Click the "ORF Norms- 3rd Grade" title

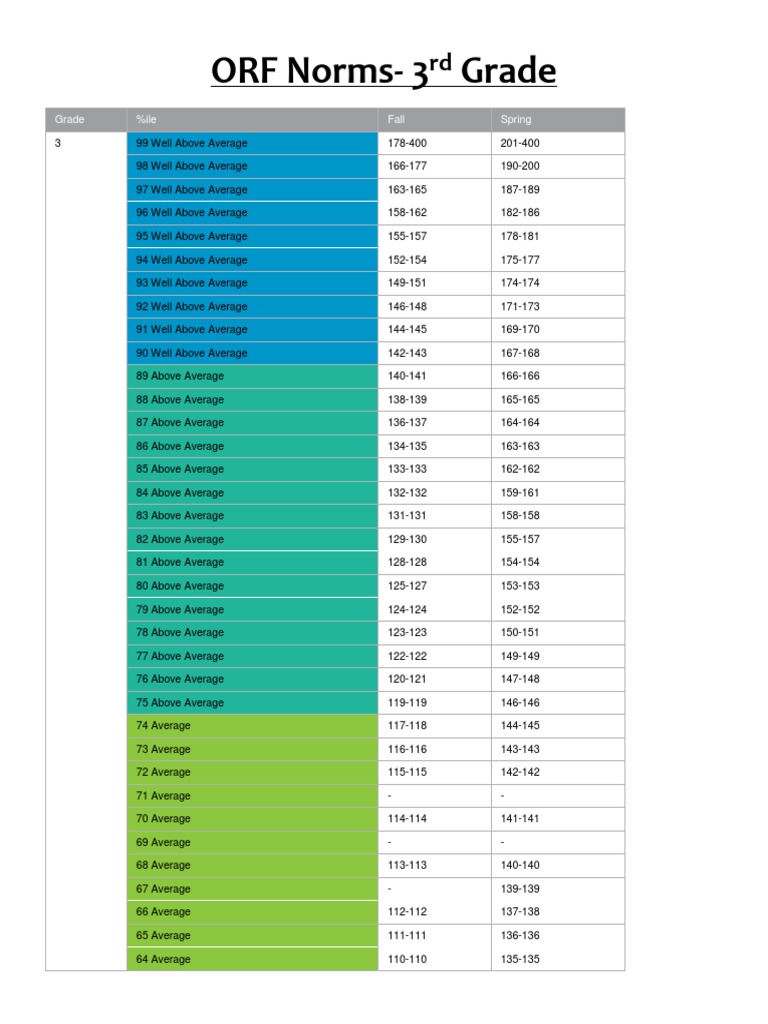383,72
